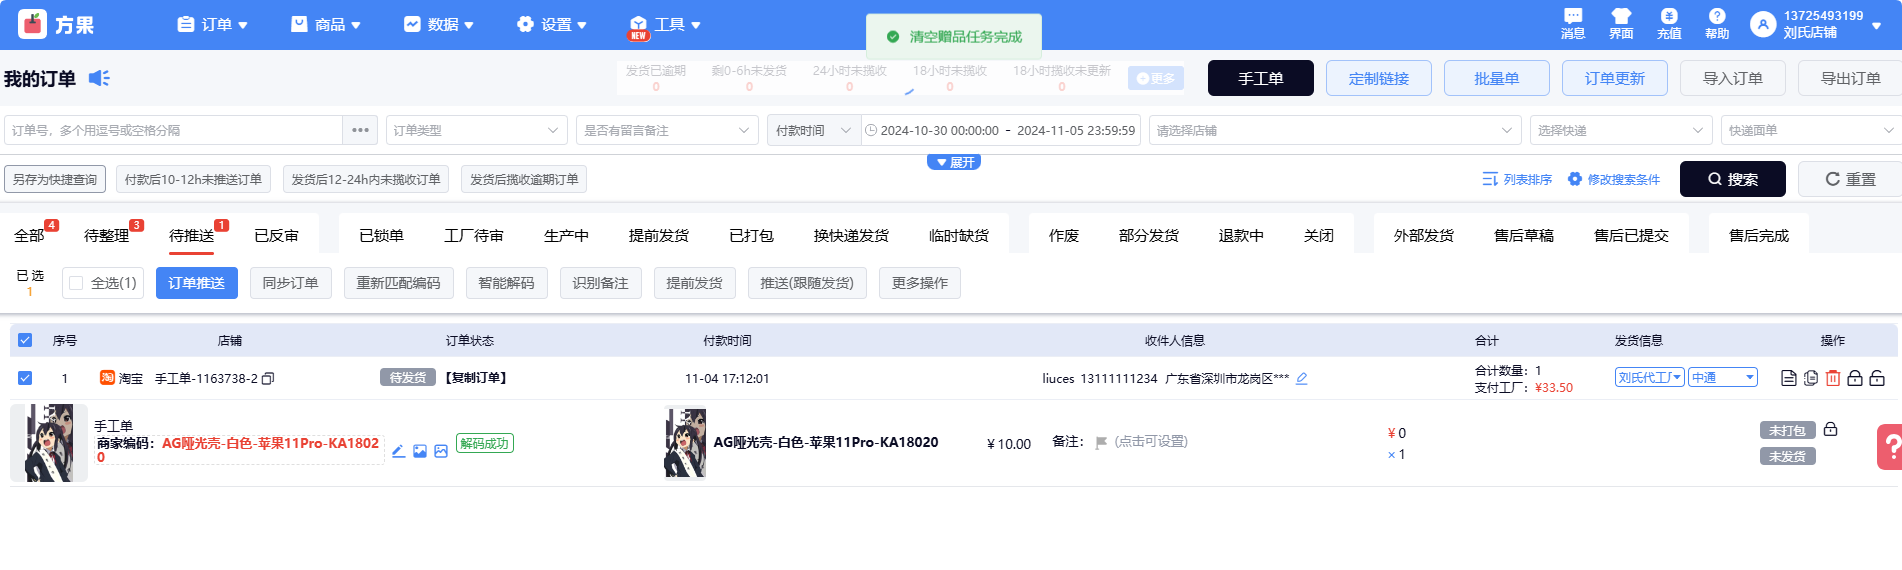Click the payment date range field
Image resolution: width=1902 pixels, height=570 pixels.
point(1001,130)
